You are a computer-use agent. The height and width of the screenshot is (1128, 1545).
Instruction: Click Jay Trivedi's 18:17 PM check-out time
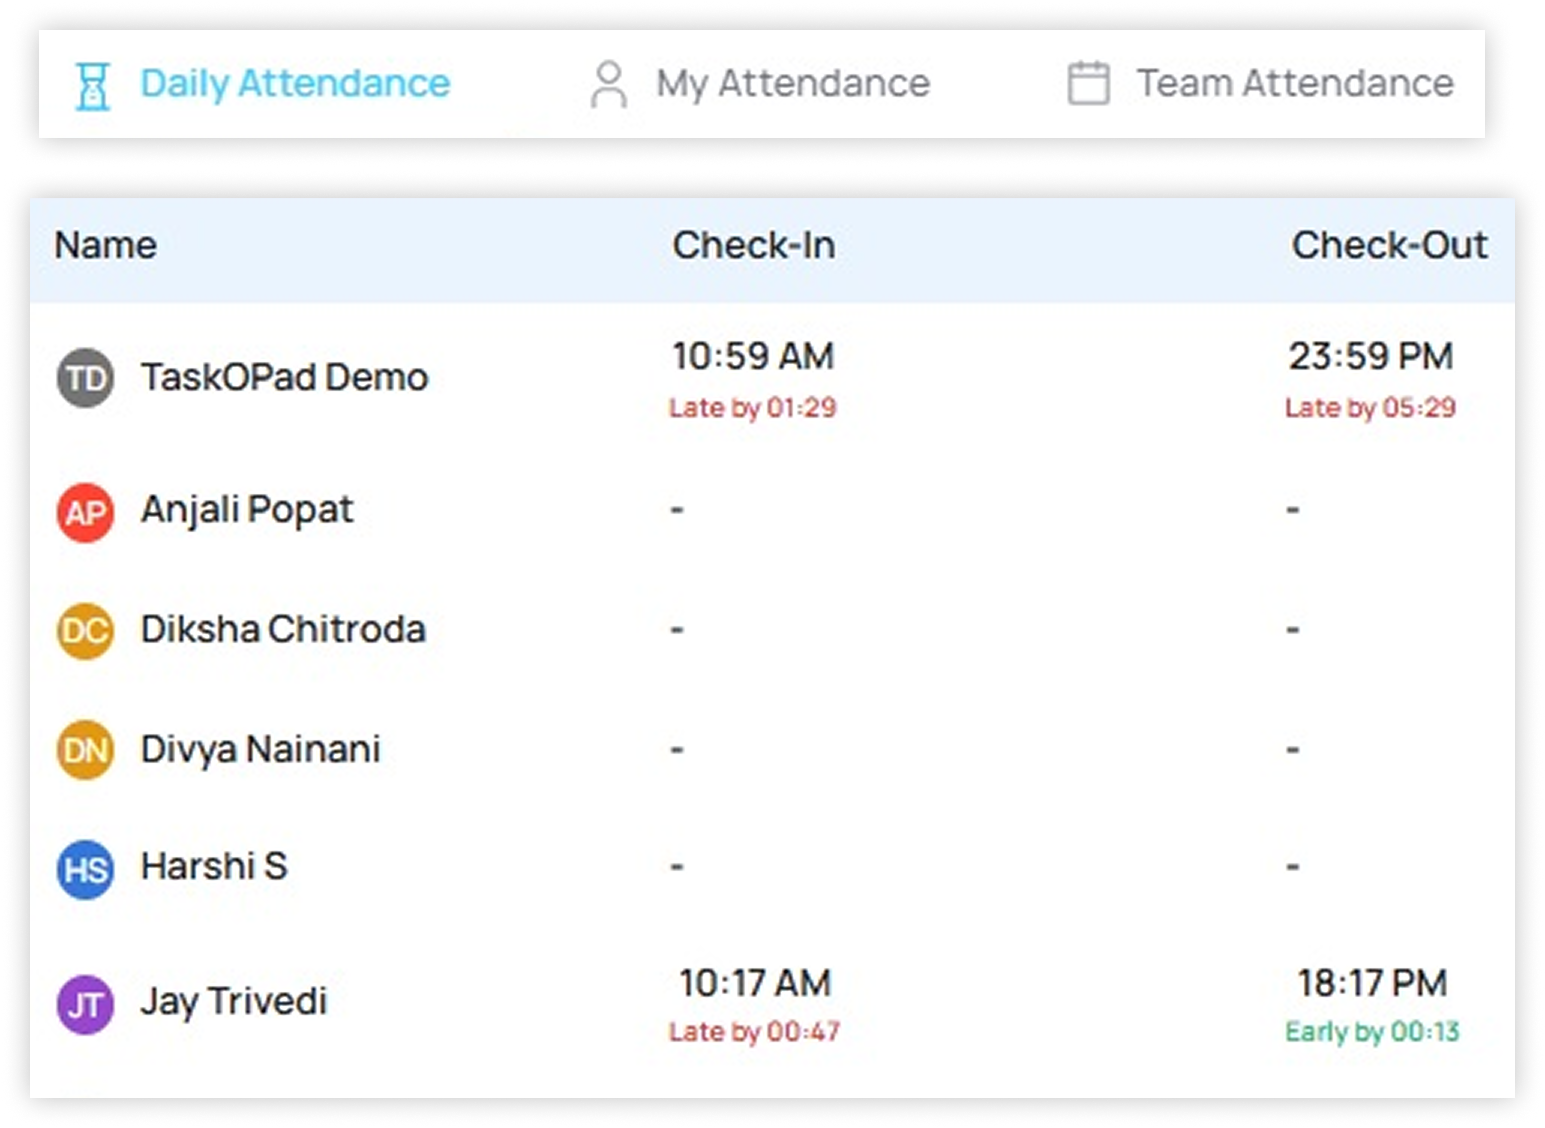(x=1372, y=983)
